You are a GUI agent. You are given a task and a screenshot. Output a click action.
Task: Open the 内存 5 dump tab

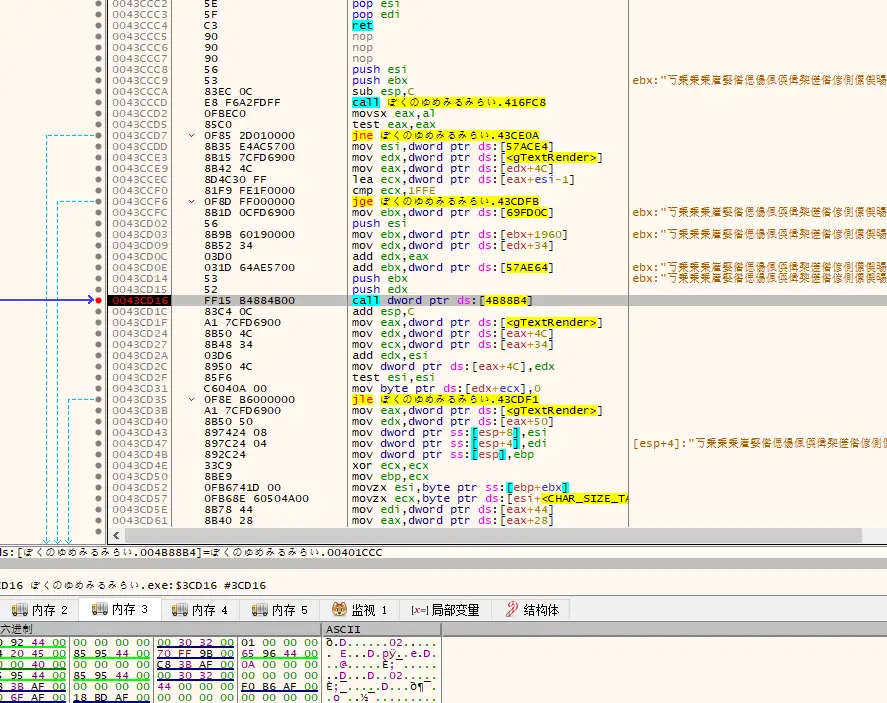pyautogui.click(x=279, y=610)
